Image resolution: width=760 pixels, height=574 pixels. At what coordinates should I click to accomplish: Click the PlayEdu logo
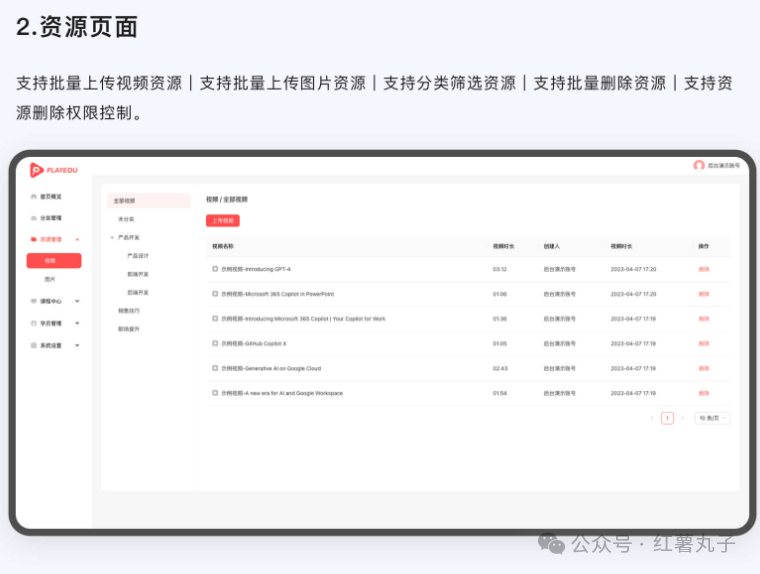click(53, 170)
